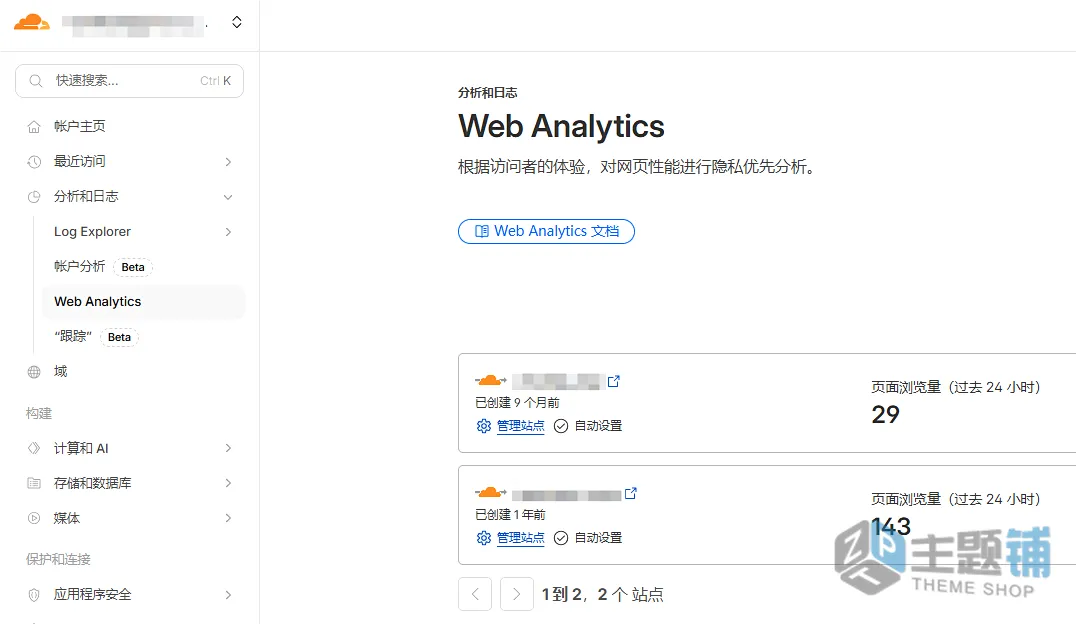The height and width of the screenshot is (624, 1076).
Task: Click the book icon in 文档 button
Action: [482, 231]
